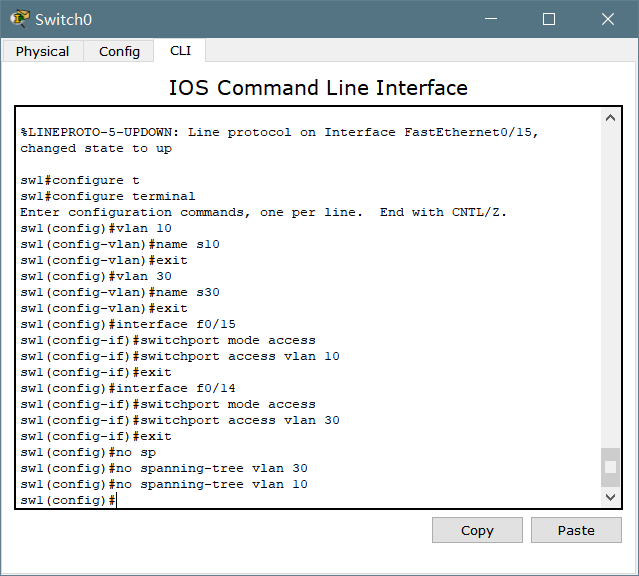The image size is (639, 576).
Task: Place cursor at the last sw1(config)# prompt
Action: 117,500
